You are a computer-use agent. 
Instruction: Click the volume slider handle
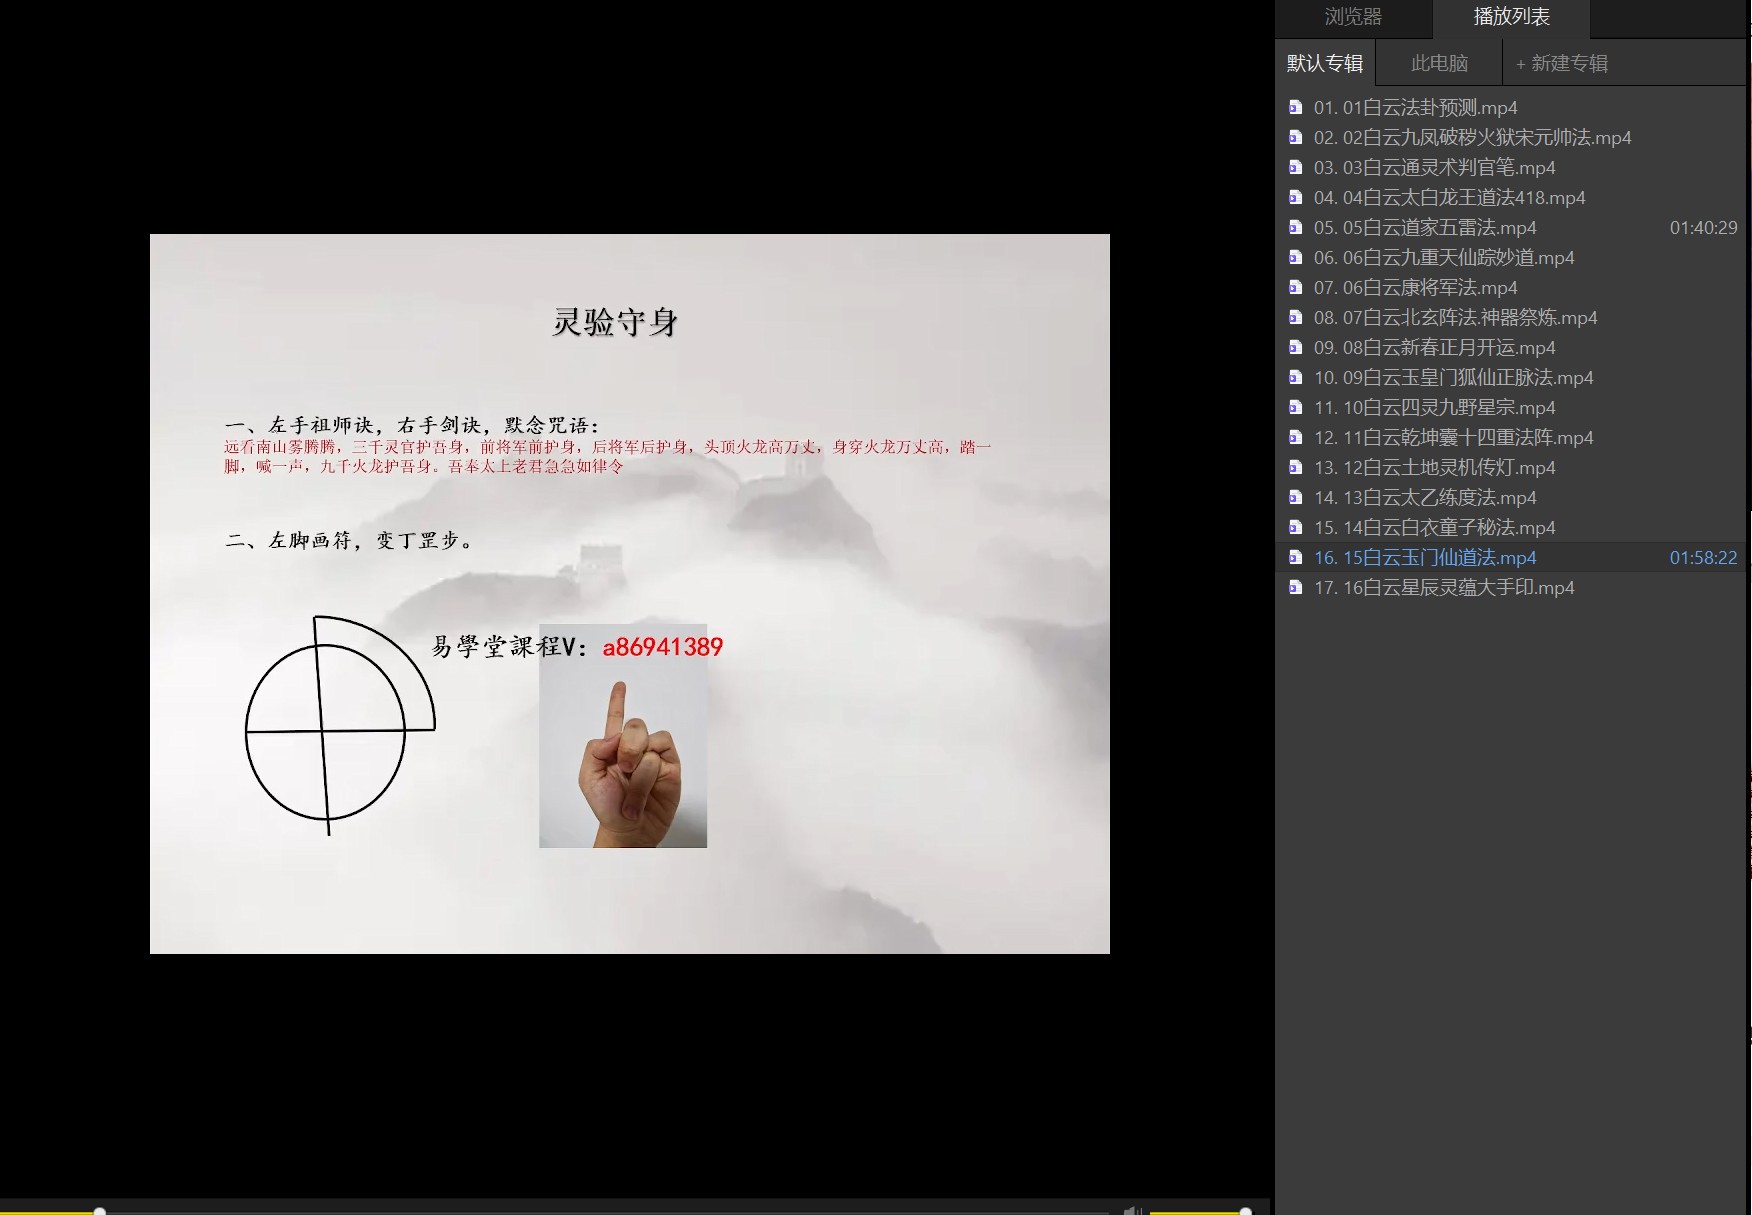1245,1211
